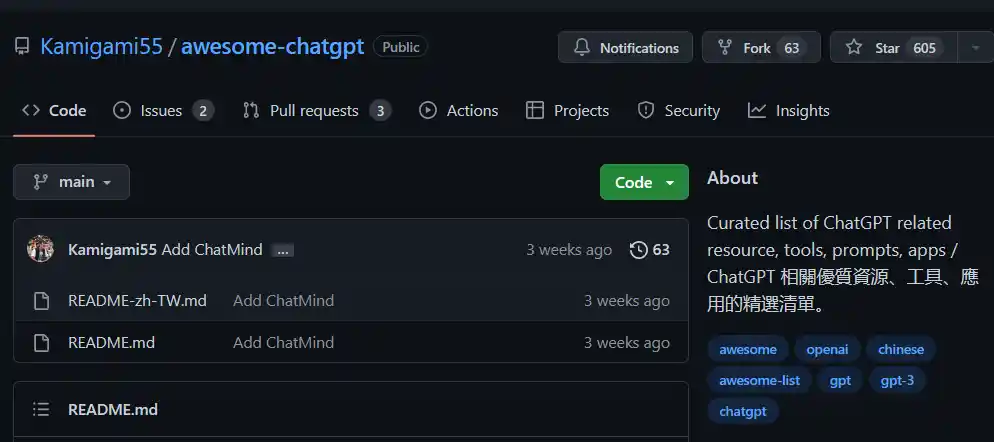Go to the Actions tab

click(x=459, y=111)
